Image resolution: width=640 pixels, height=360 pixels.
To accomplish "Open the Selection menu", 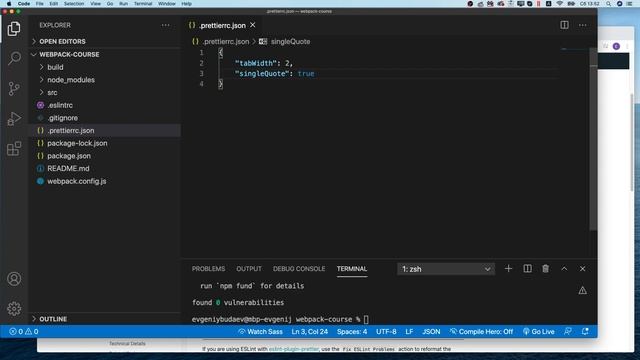I will tap(74, 4).
